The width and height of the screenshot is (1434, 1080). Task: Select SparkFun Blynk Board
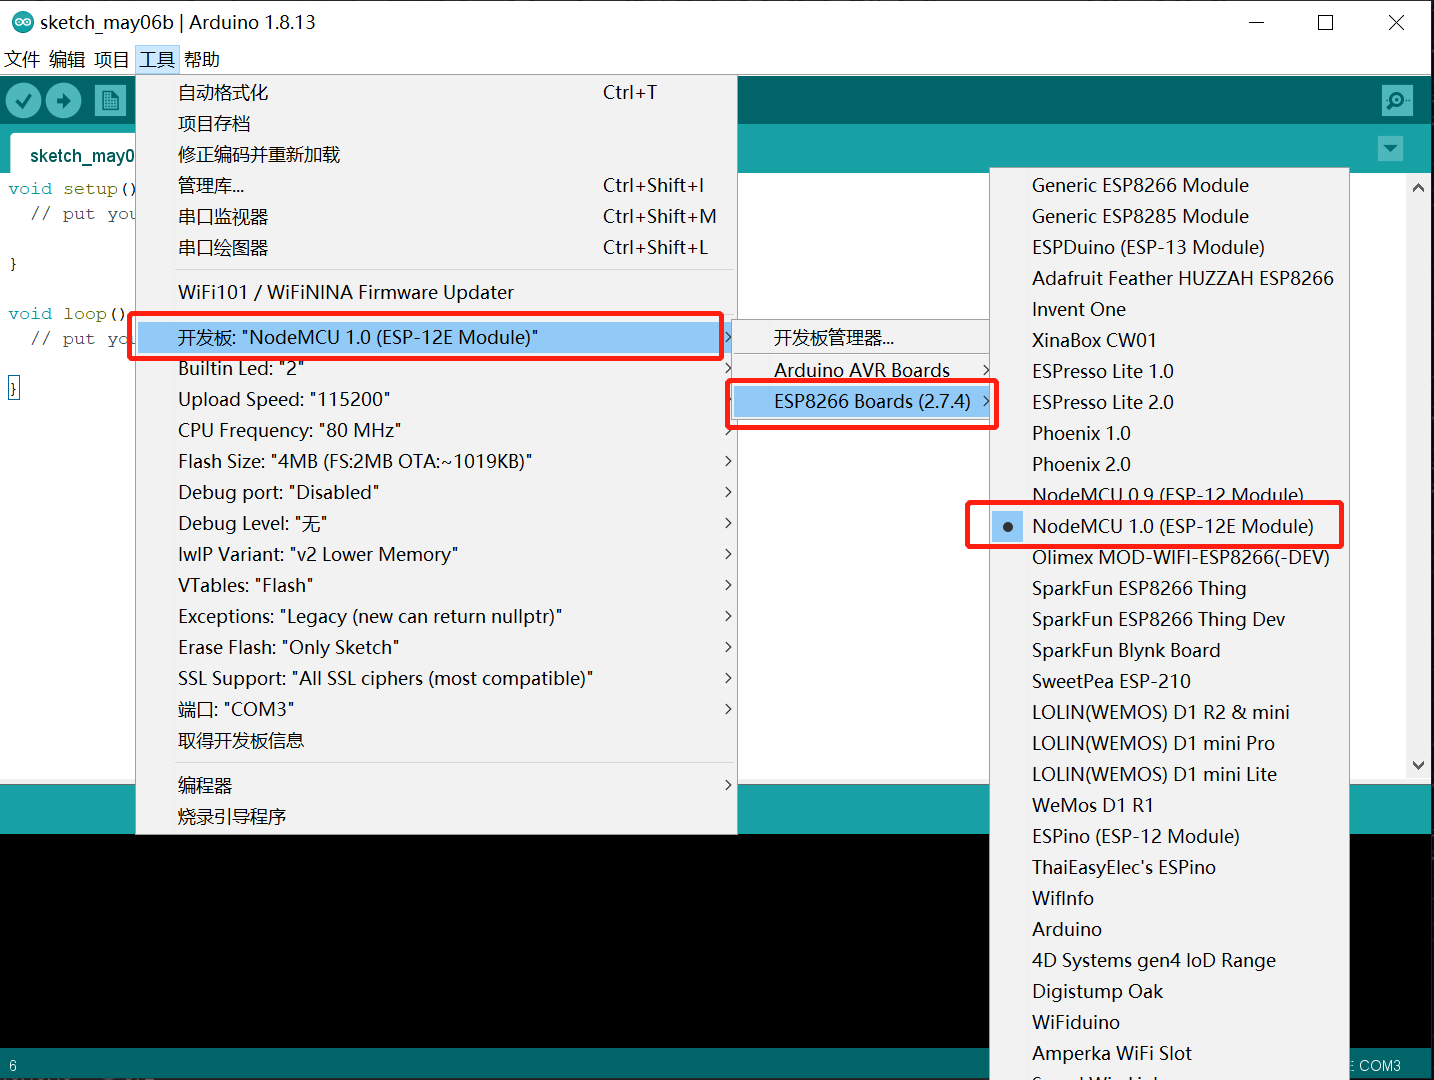[1169, 651]
